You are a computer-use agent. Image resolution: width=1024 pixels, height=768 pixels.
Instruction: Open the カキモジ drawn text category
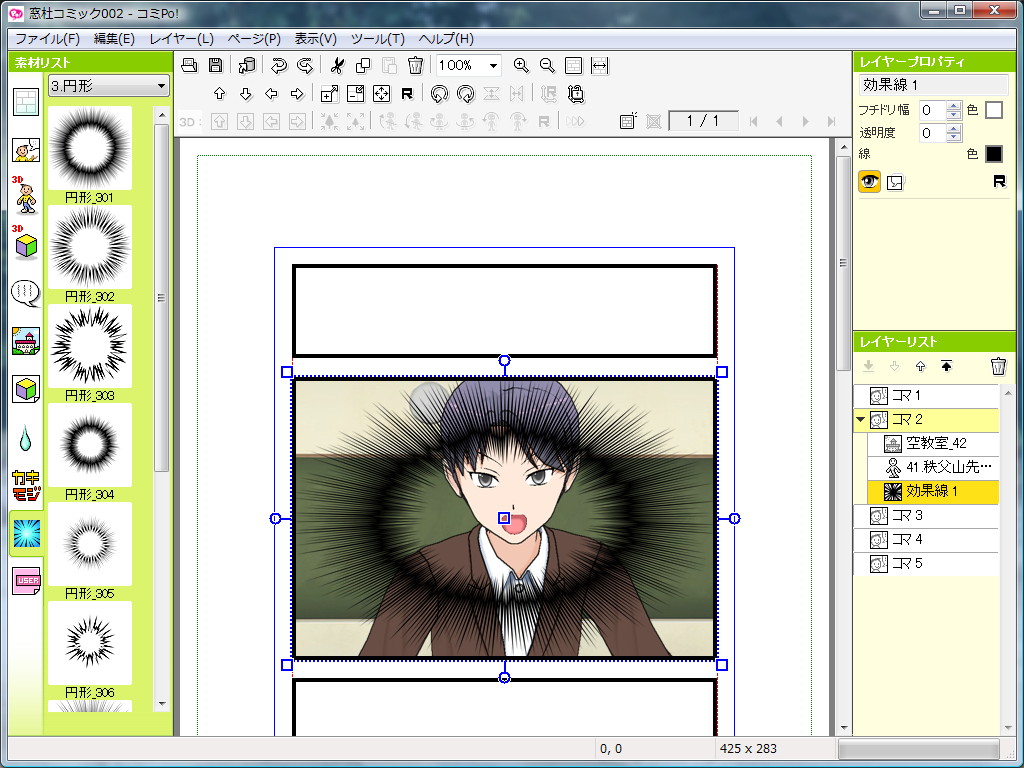[x=26, y=485]
